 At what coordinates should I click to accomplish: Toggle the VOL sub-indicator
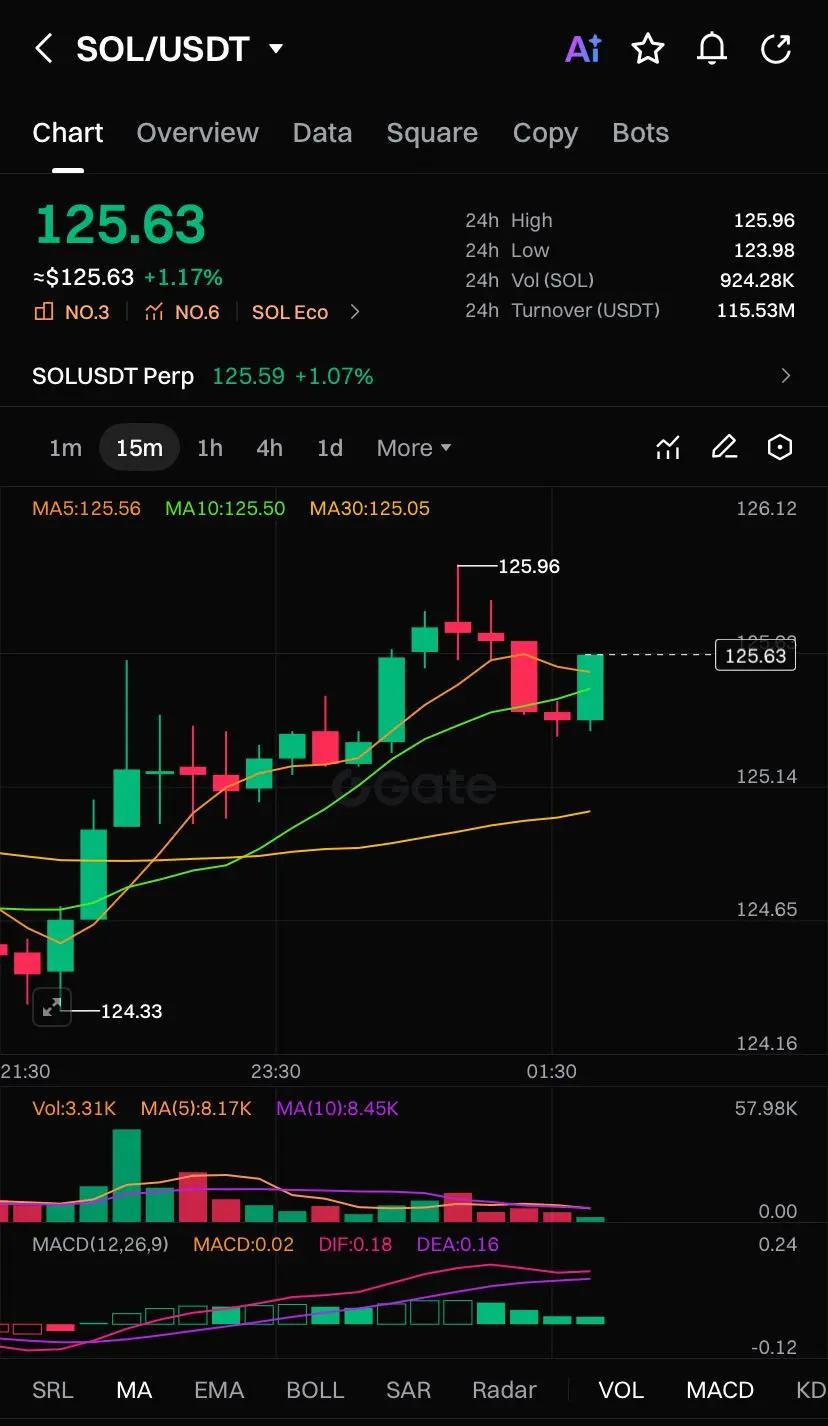point(621,1390)
